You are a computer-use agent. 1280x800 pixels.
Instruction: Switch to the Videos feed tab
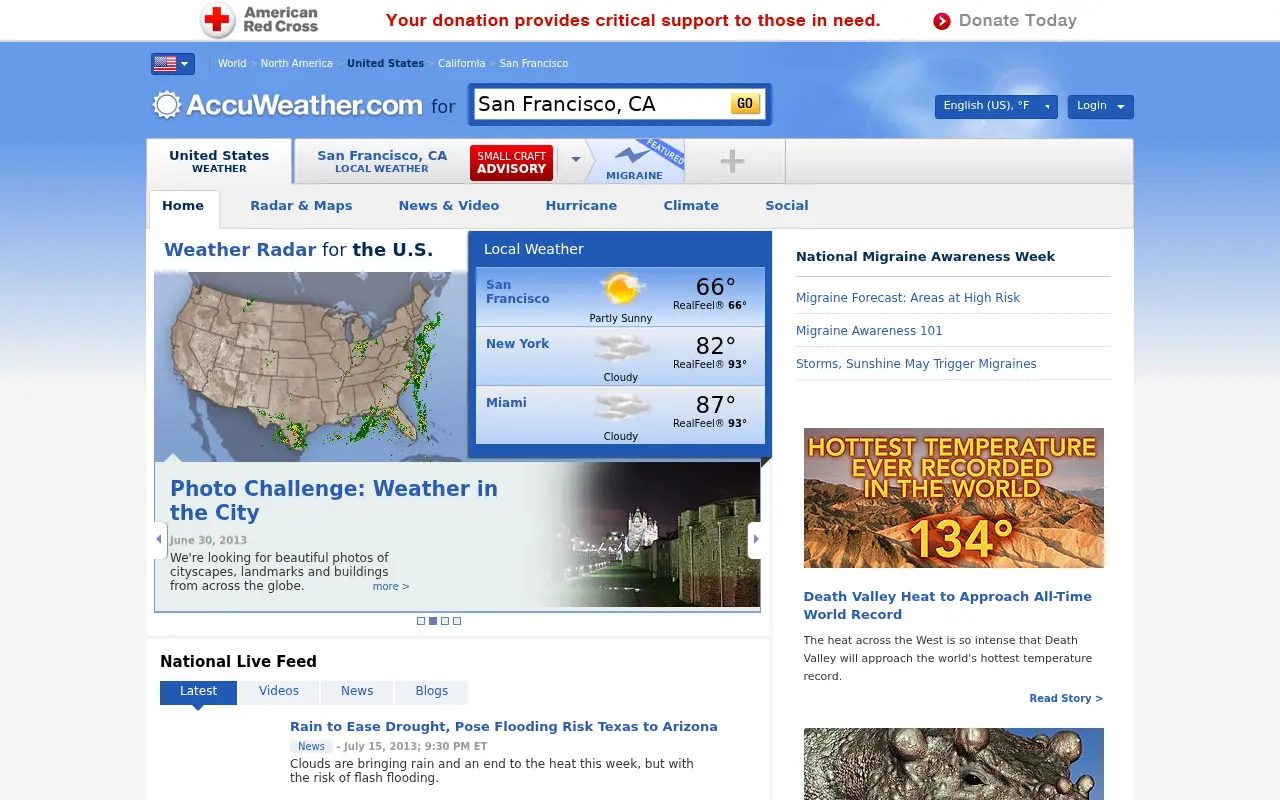click(x=279, y=692)
